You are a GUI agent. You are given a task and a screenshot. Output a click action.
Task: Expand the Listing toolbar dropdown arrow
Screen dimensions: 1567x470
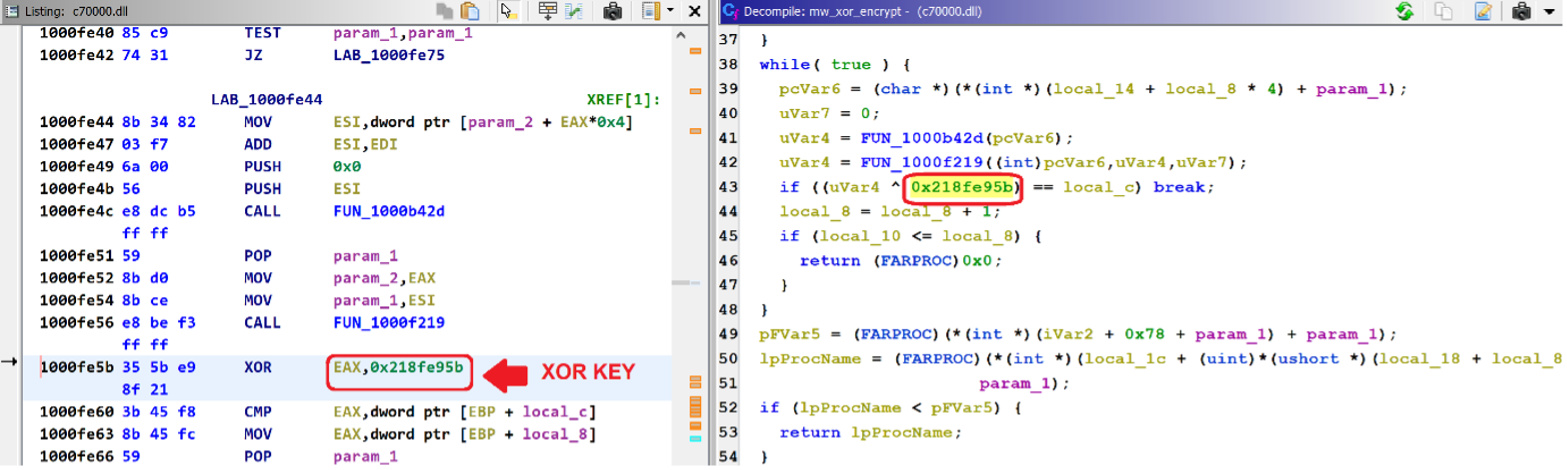[669, 11]
